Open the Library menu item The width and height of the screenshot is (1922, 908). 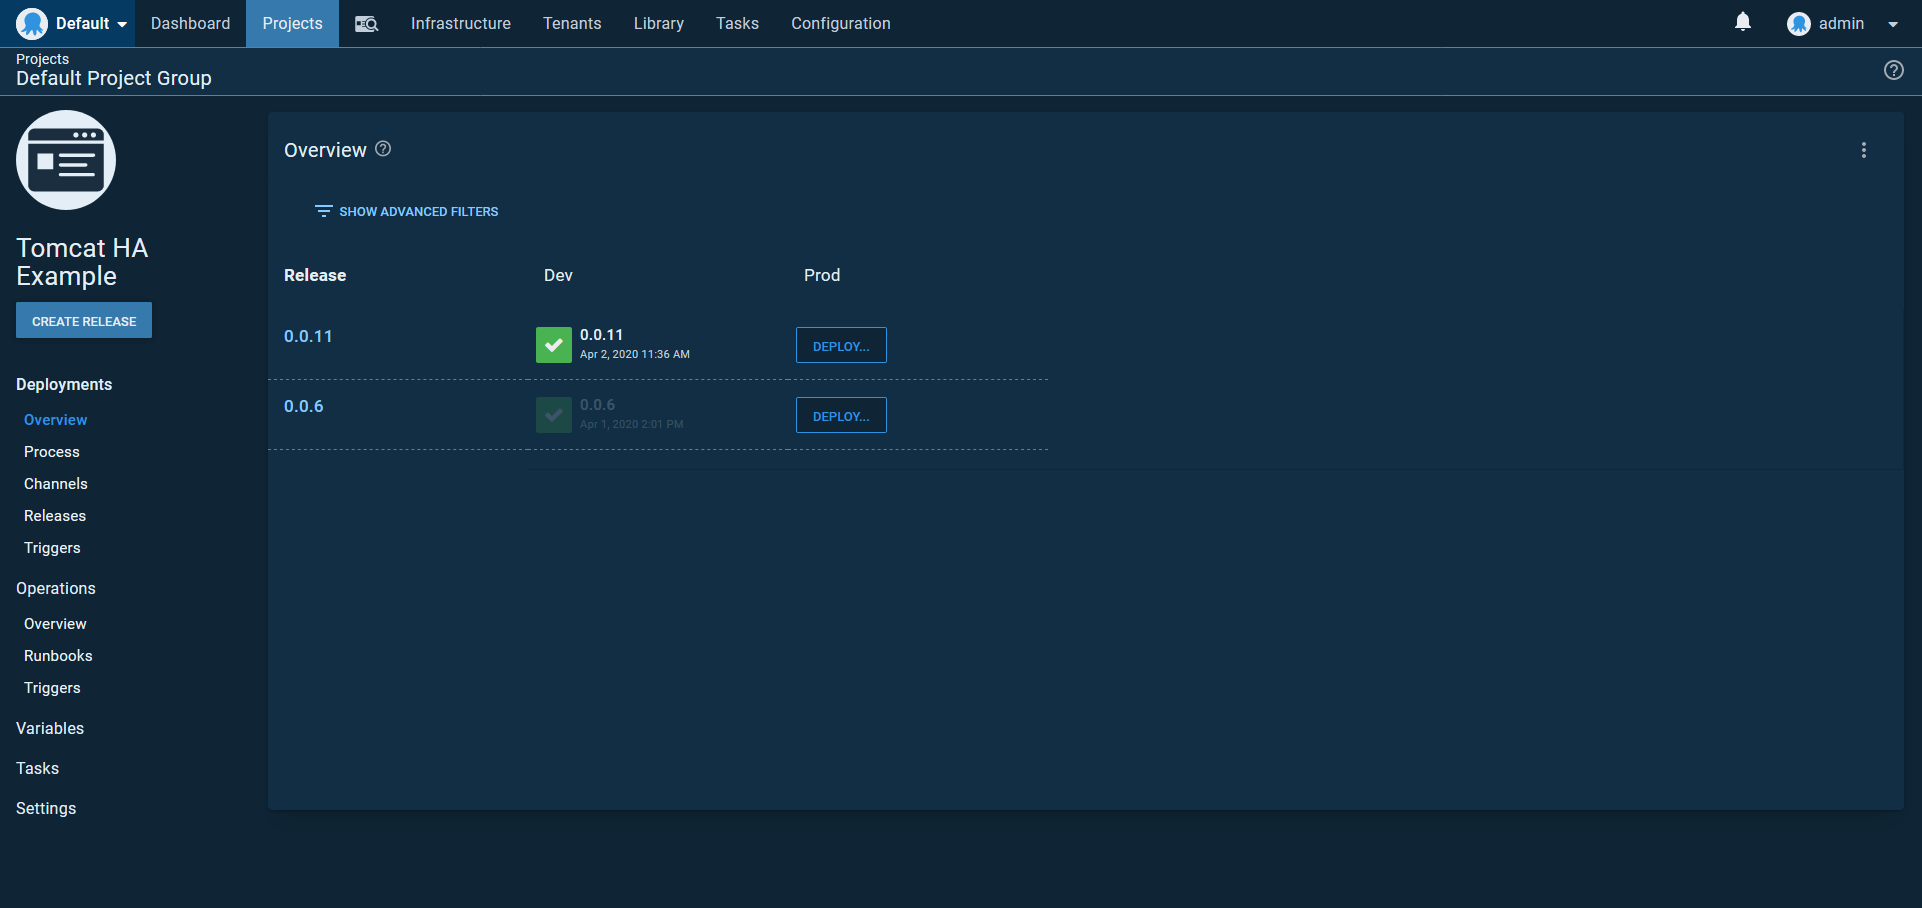pos(658,24)
